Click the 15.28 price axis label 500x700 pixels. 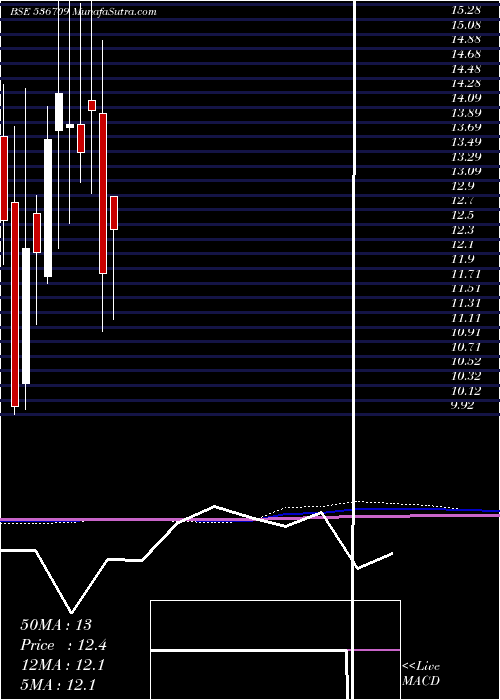(466, 10)
